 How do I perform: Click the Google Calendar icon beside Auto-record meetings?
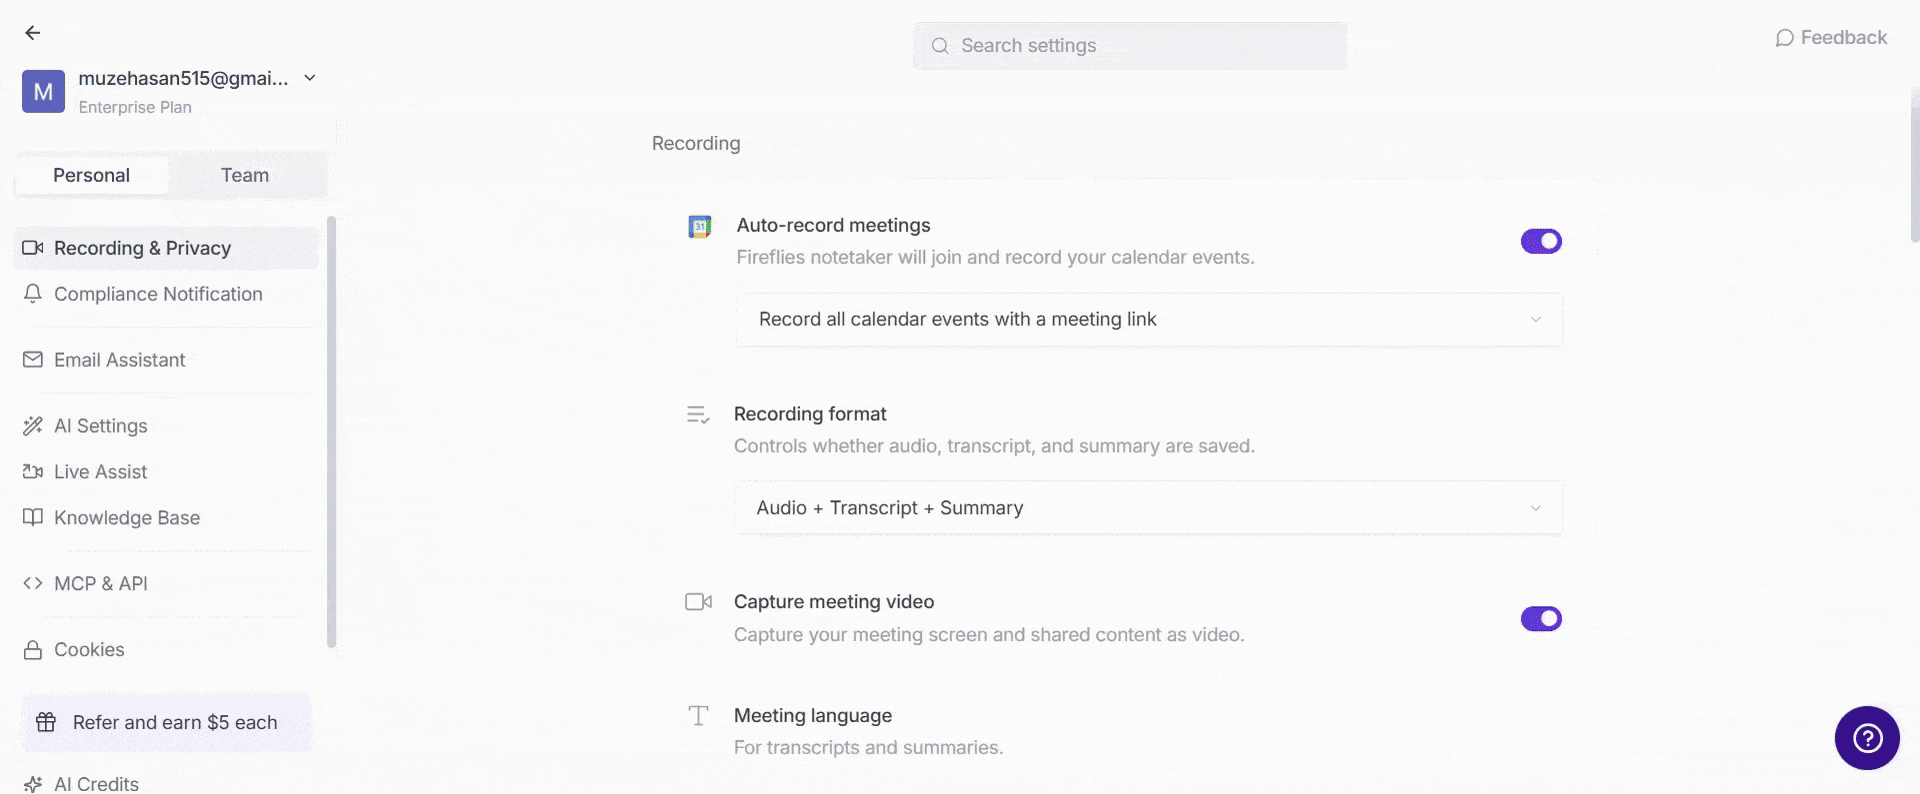700,227
